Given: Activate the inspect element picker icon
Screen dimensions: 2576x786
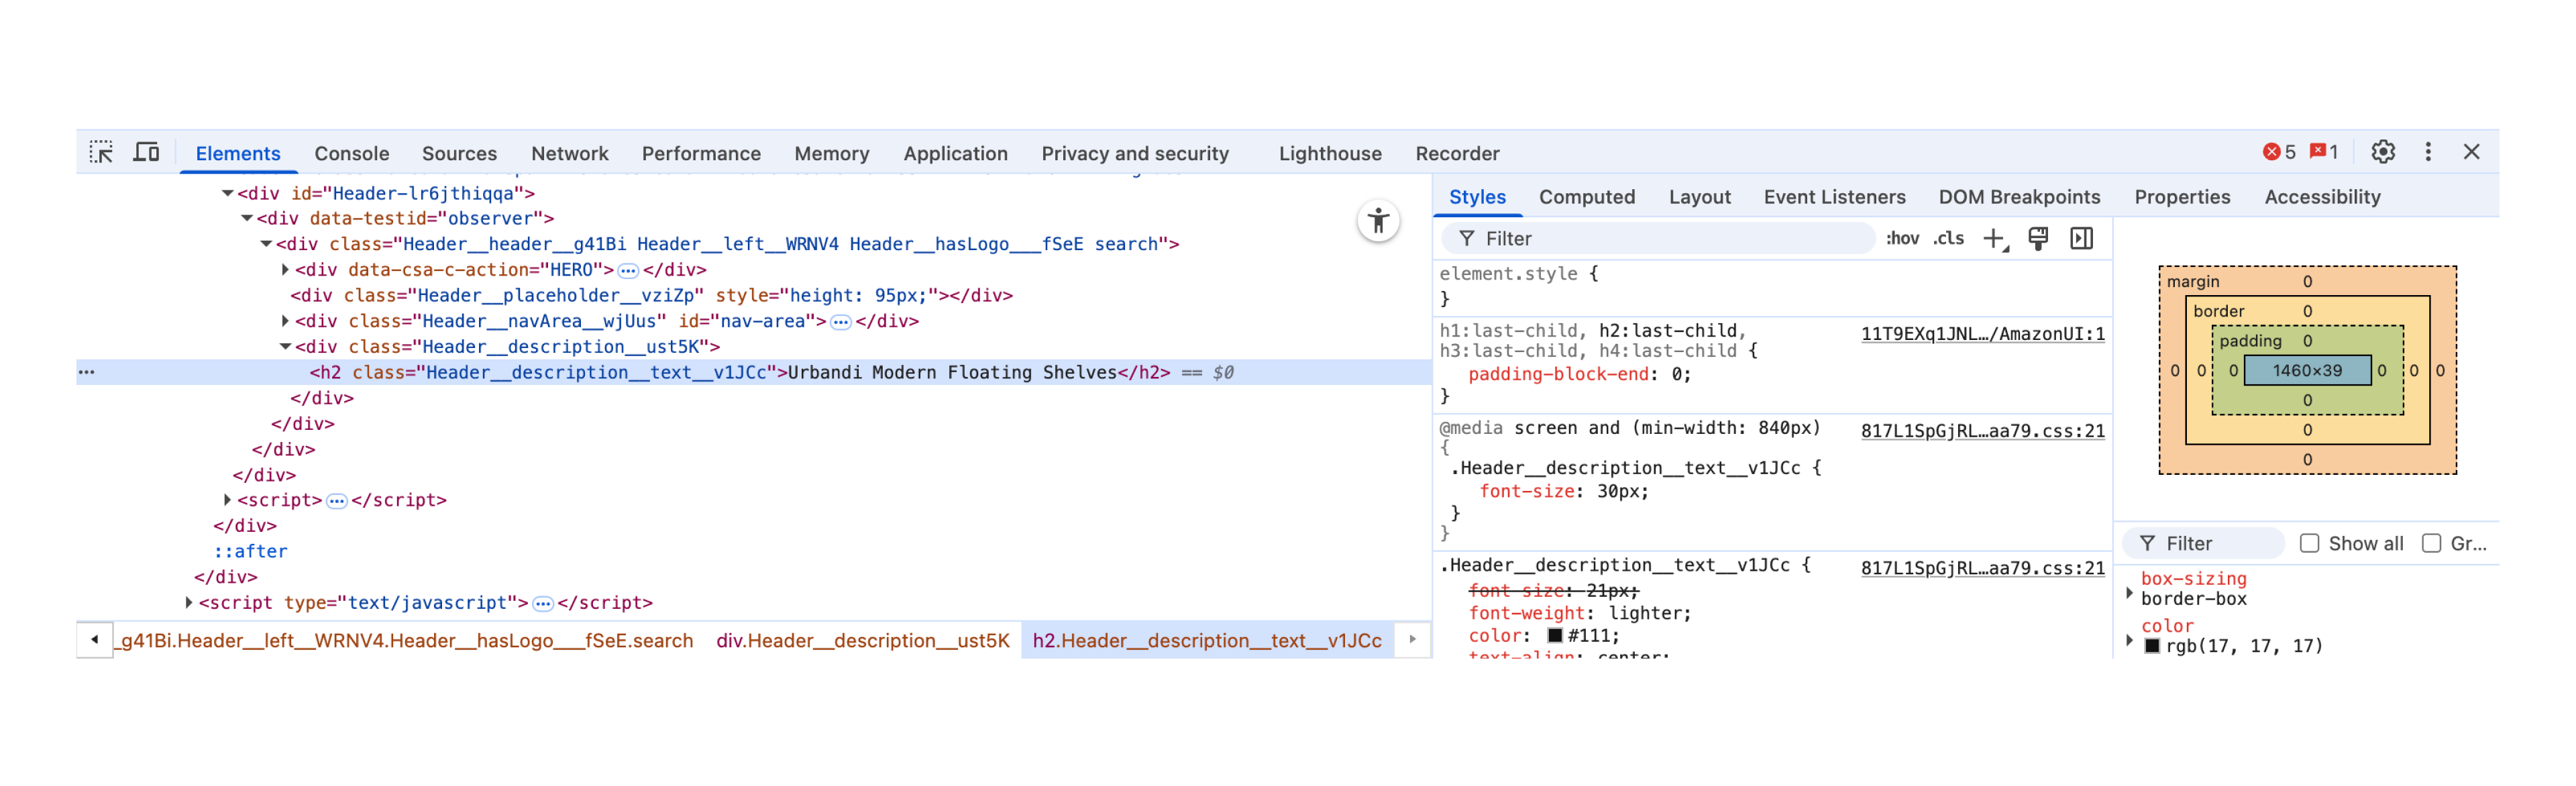Looking at the screenshot, I should coord(101,152).
